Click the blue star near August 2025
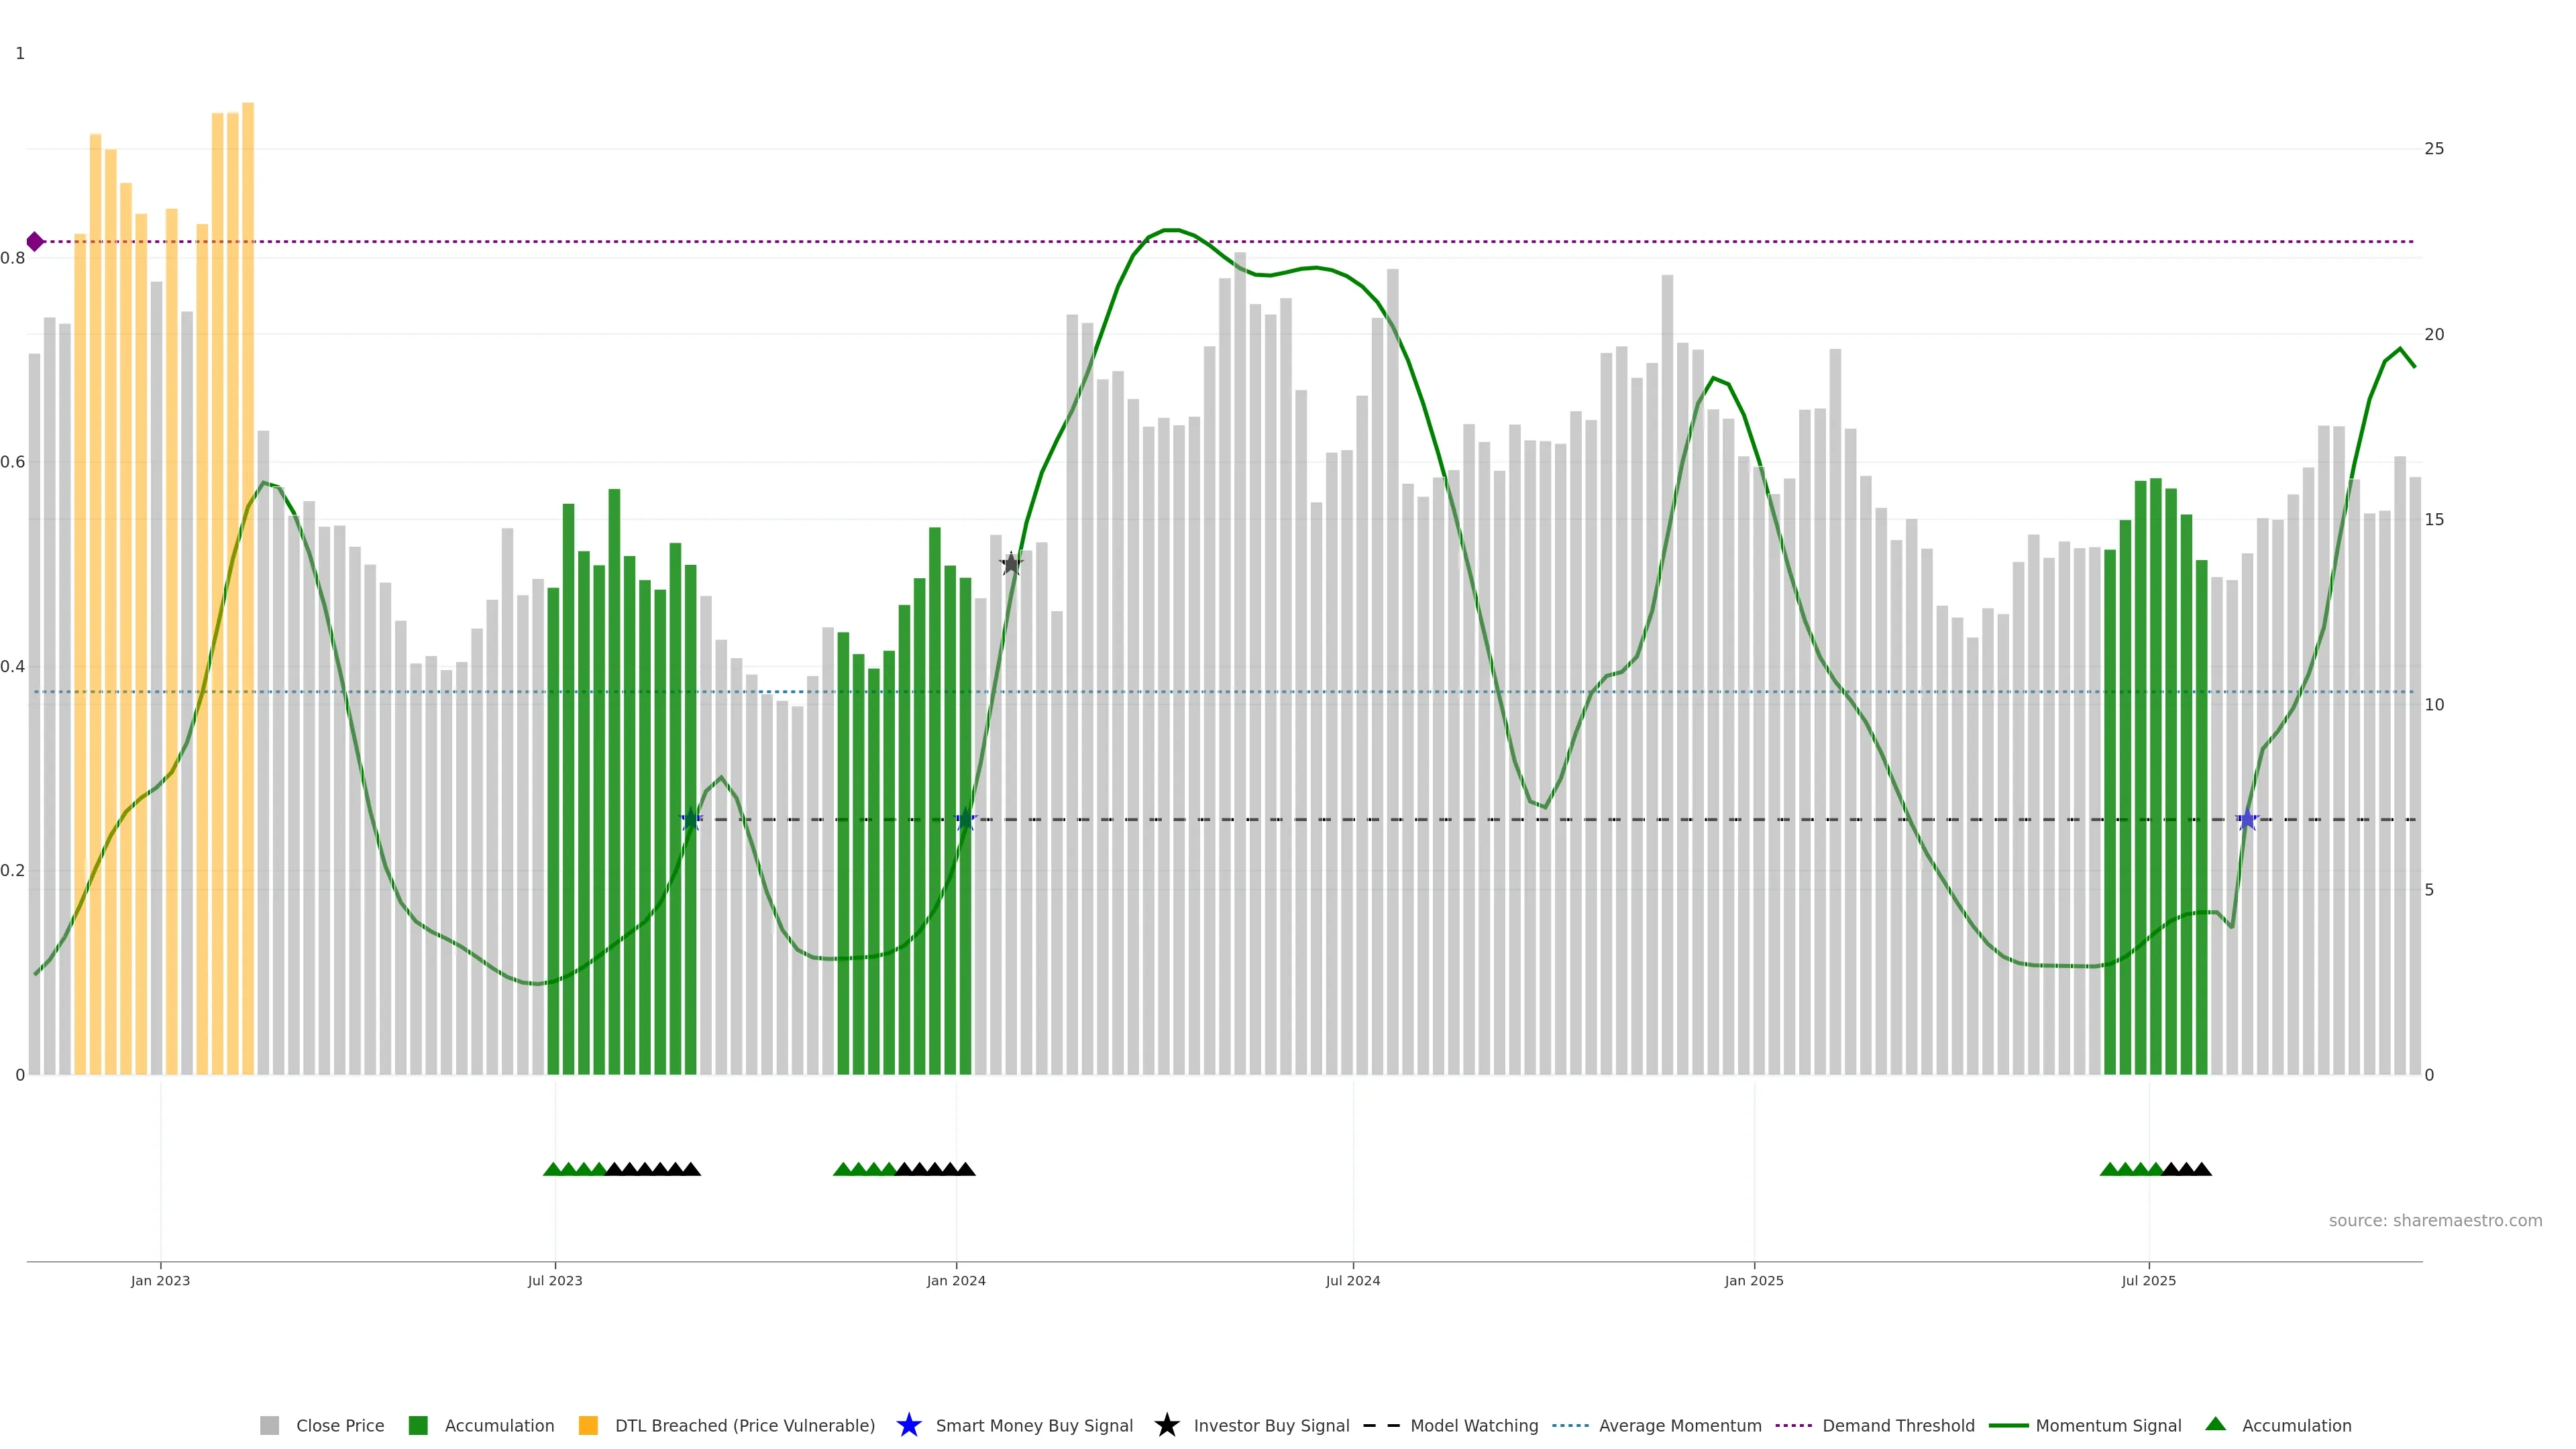Viewport: 2576px width, 1449px height. click(x=2247, y=820)
